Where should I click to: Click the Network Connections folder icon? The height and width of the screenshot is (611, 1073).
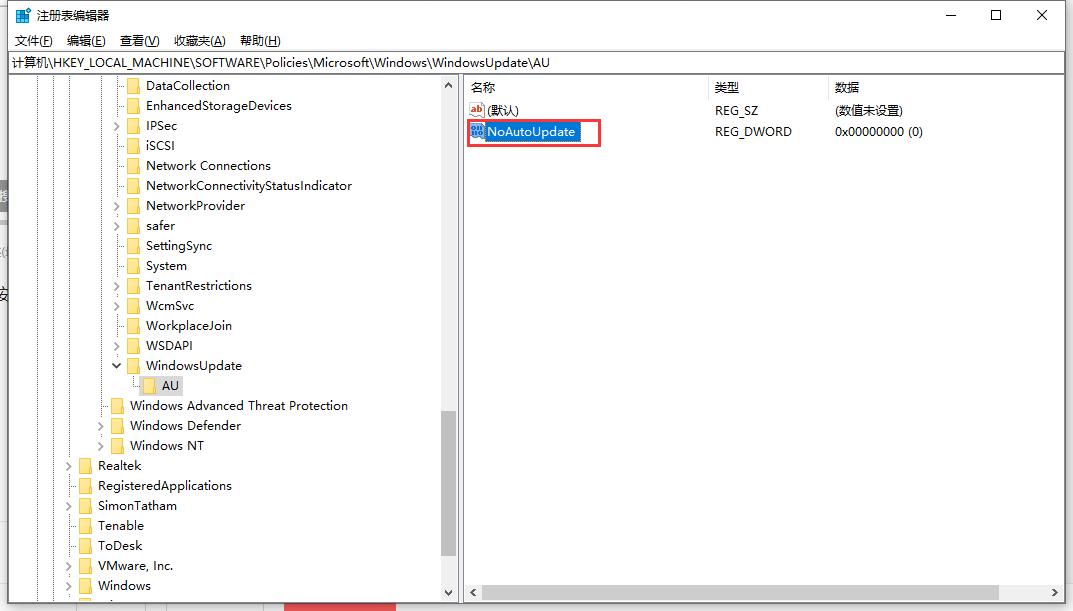(x=133, y=166)
